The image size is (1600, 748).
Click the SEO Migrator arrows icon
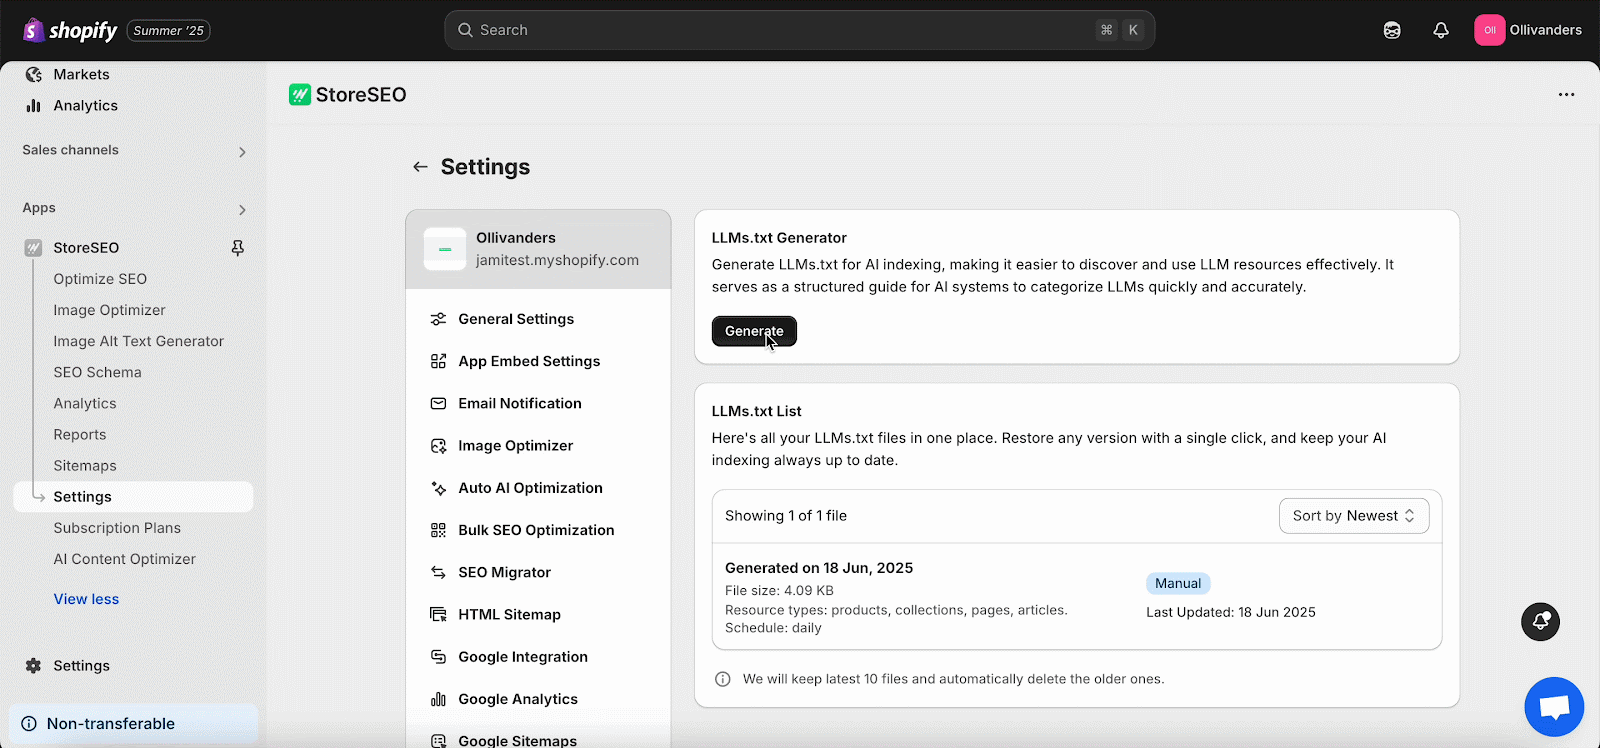coord(438,572)
